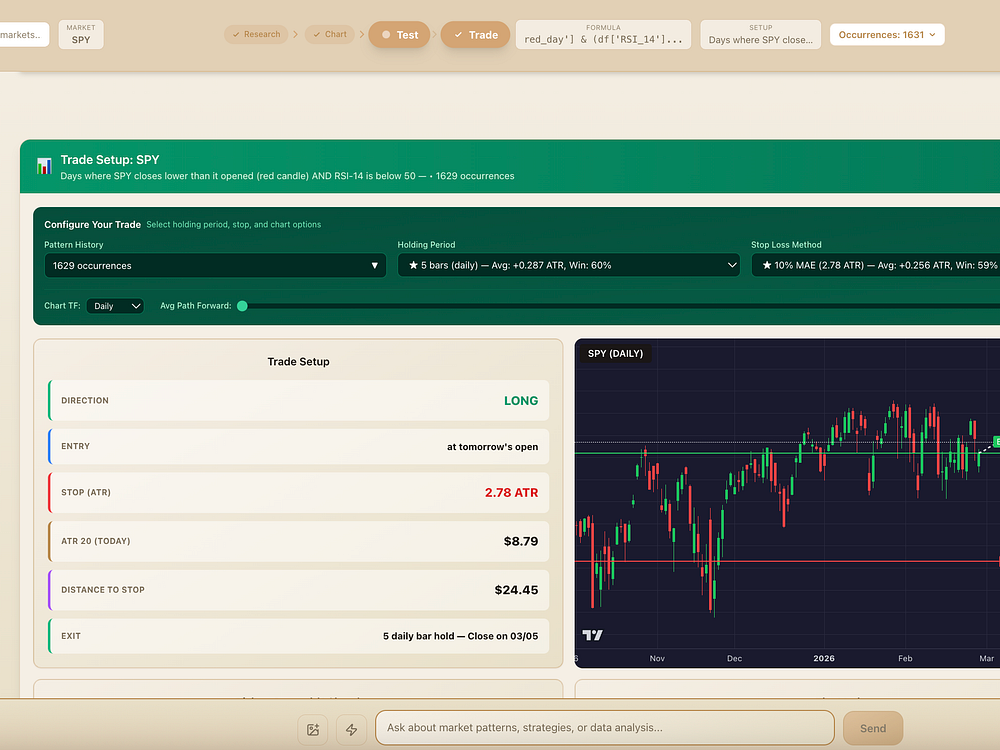Open the Stop Loss Method 10% MAE dropdown
The image size is (1000, 750).
876,265
